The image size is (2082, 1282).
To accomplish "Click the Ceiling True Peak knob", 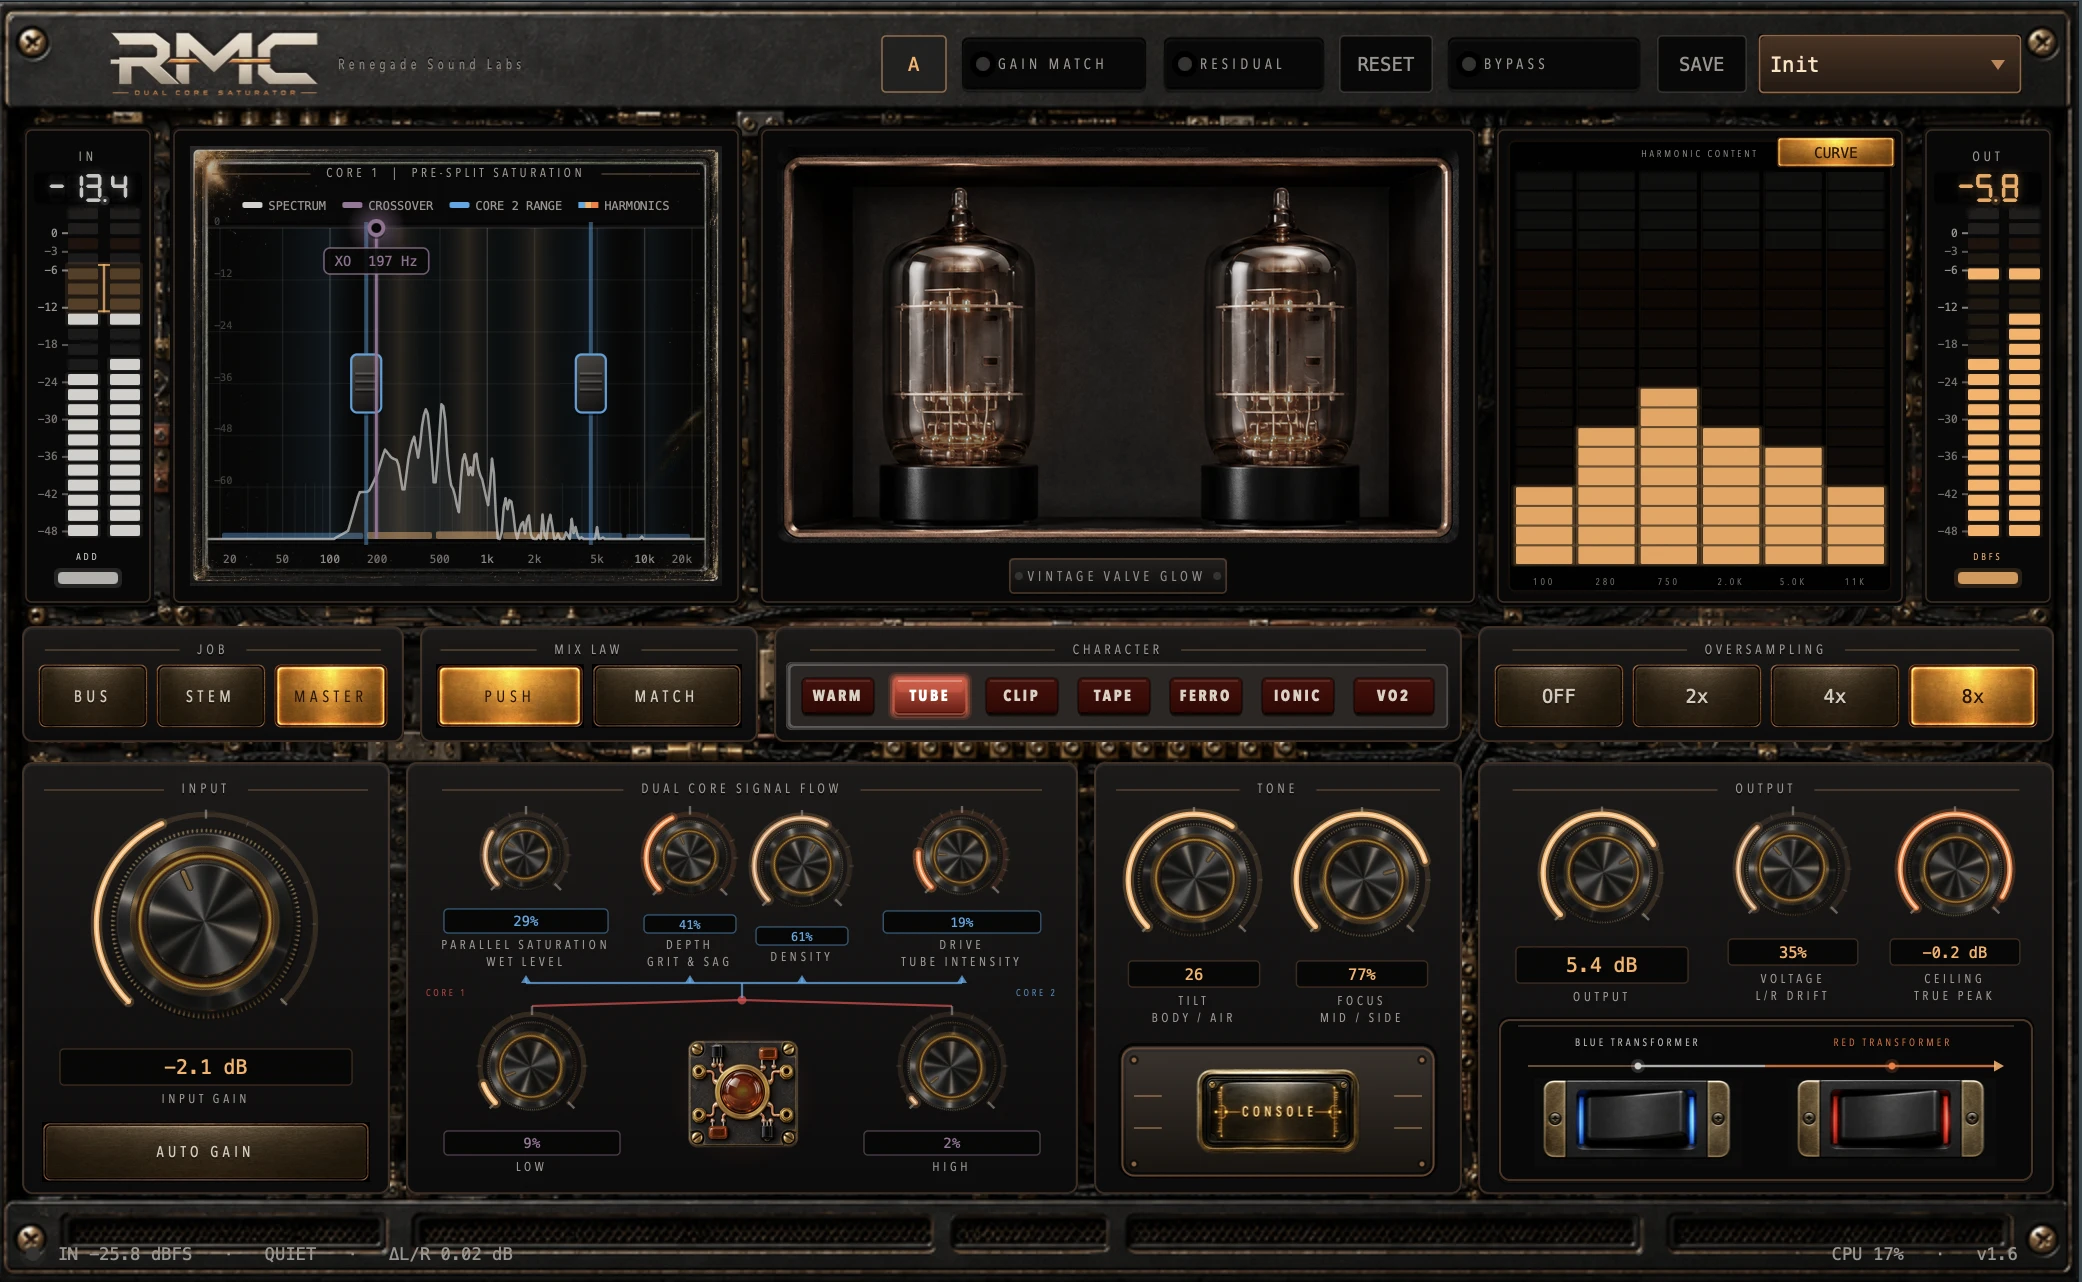I will tap(1955, 866).
